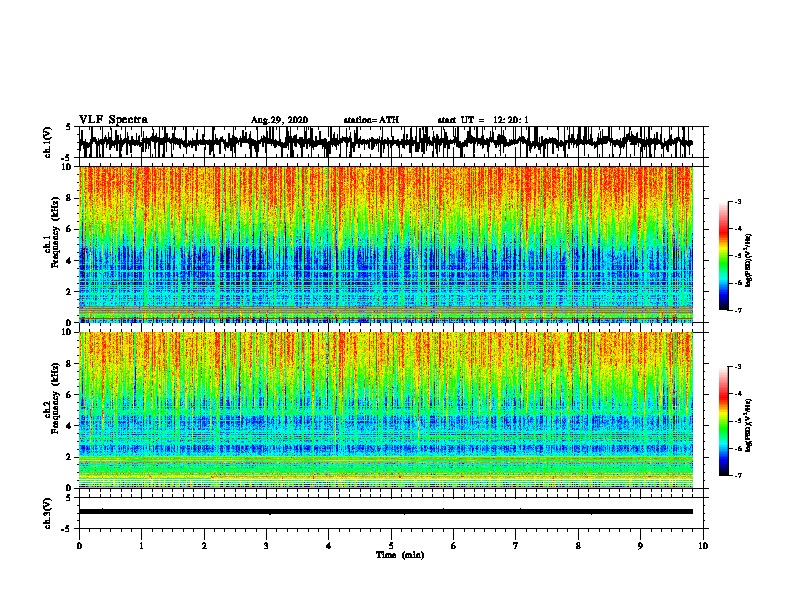The image size is (792, 612).
Task: Click the ch.1 color scale bar
Action: pos(723,256)
